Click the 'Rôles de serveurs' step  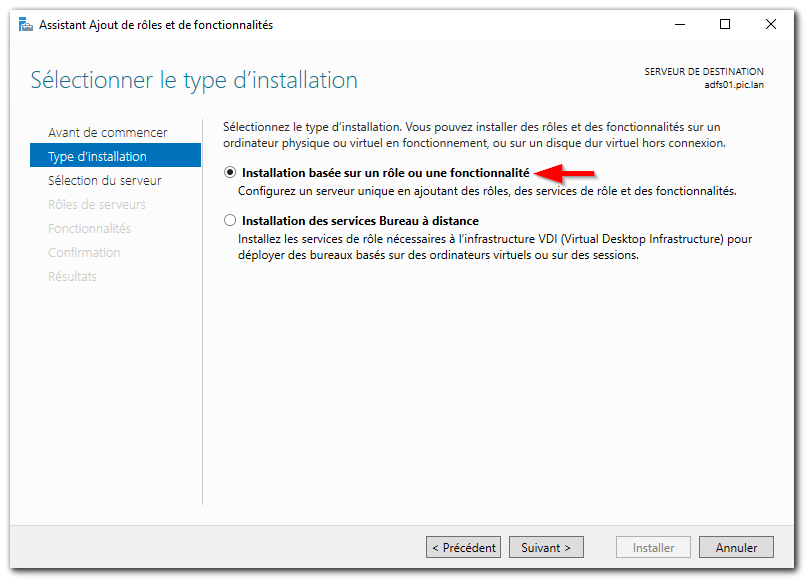[x=99, y=204]
